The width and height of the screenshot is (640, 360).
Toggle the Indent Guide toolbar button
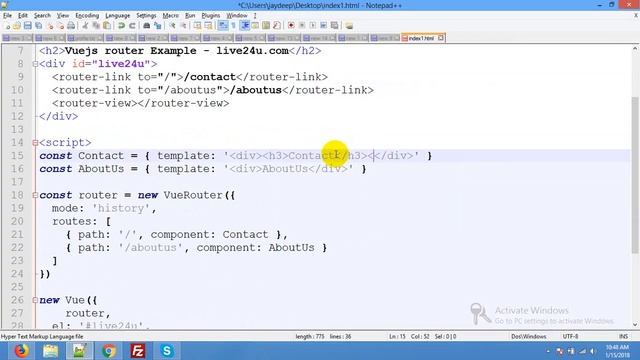tap(245, 26)
